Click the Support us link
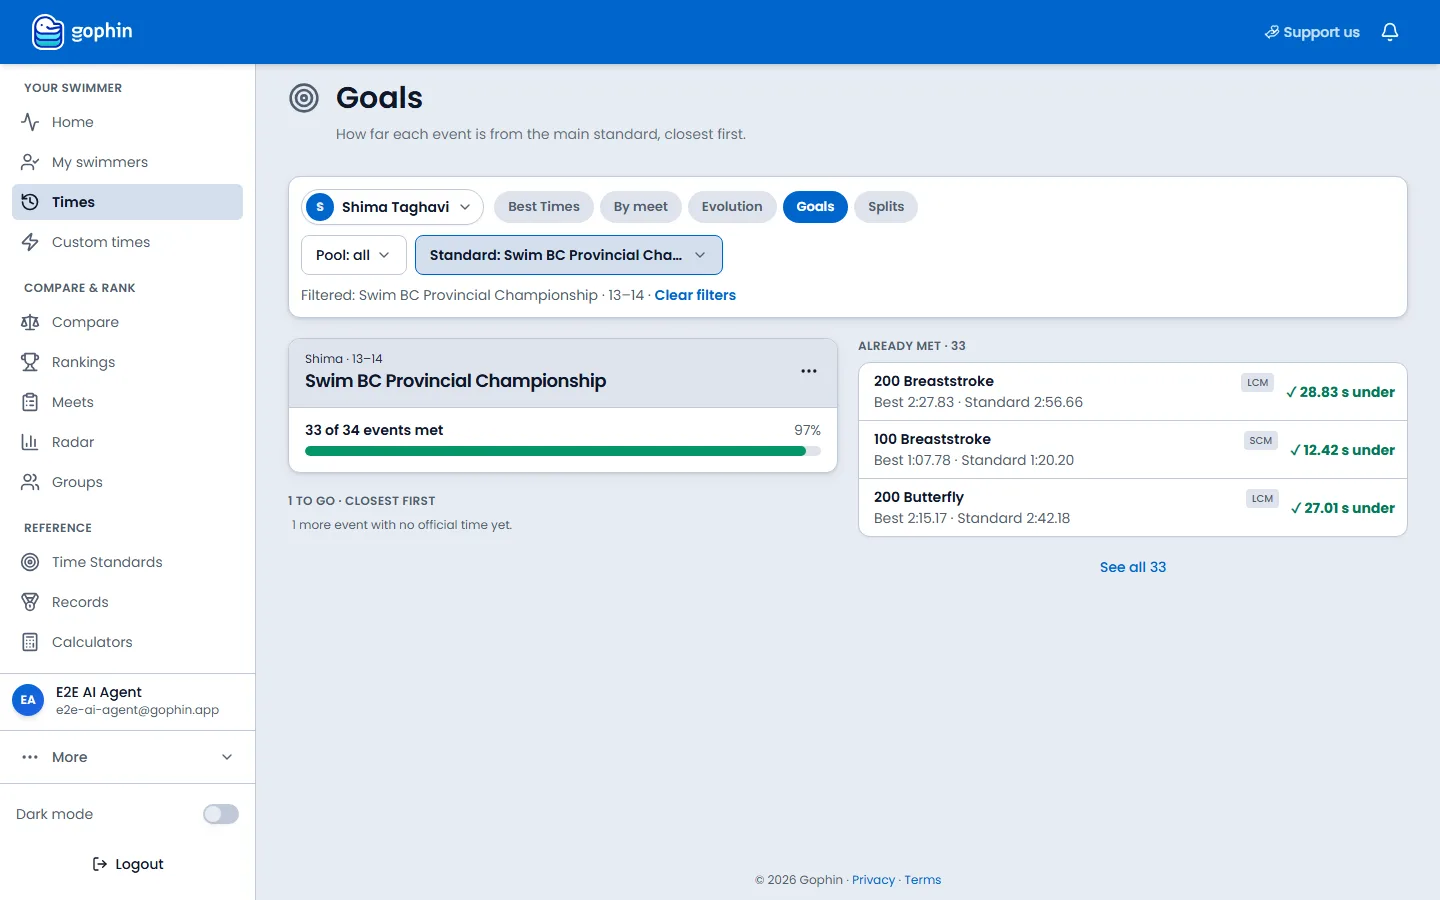This screenshot has height=900, width=1440. pos(1312,32)
